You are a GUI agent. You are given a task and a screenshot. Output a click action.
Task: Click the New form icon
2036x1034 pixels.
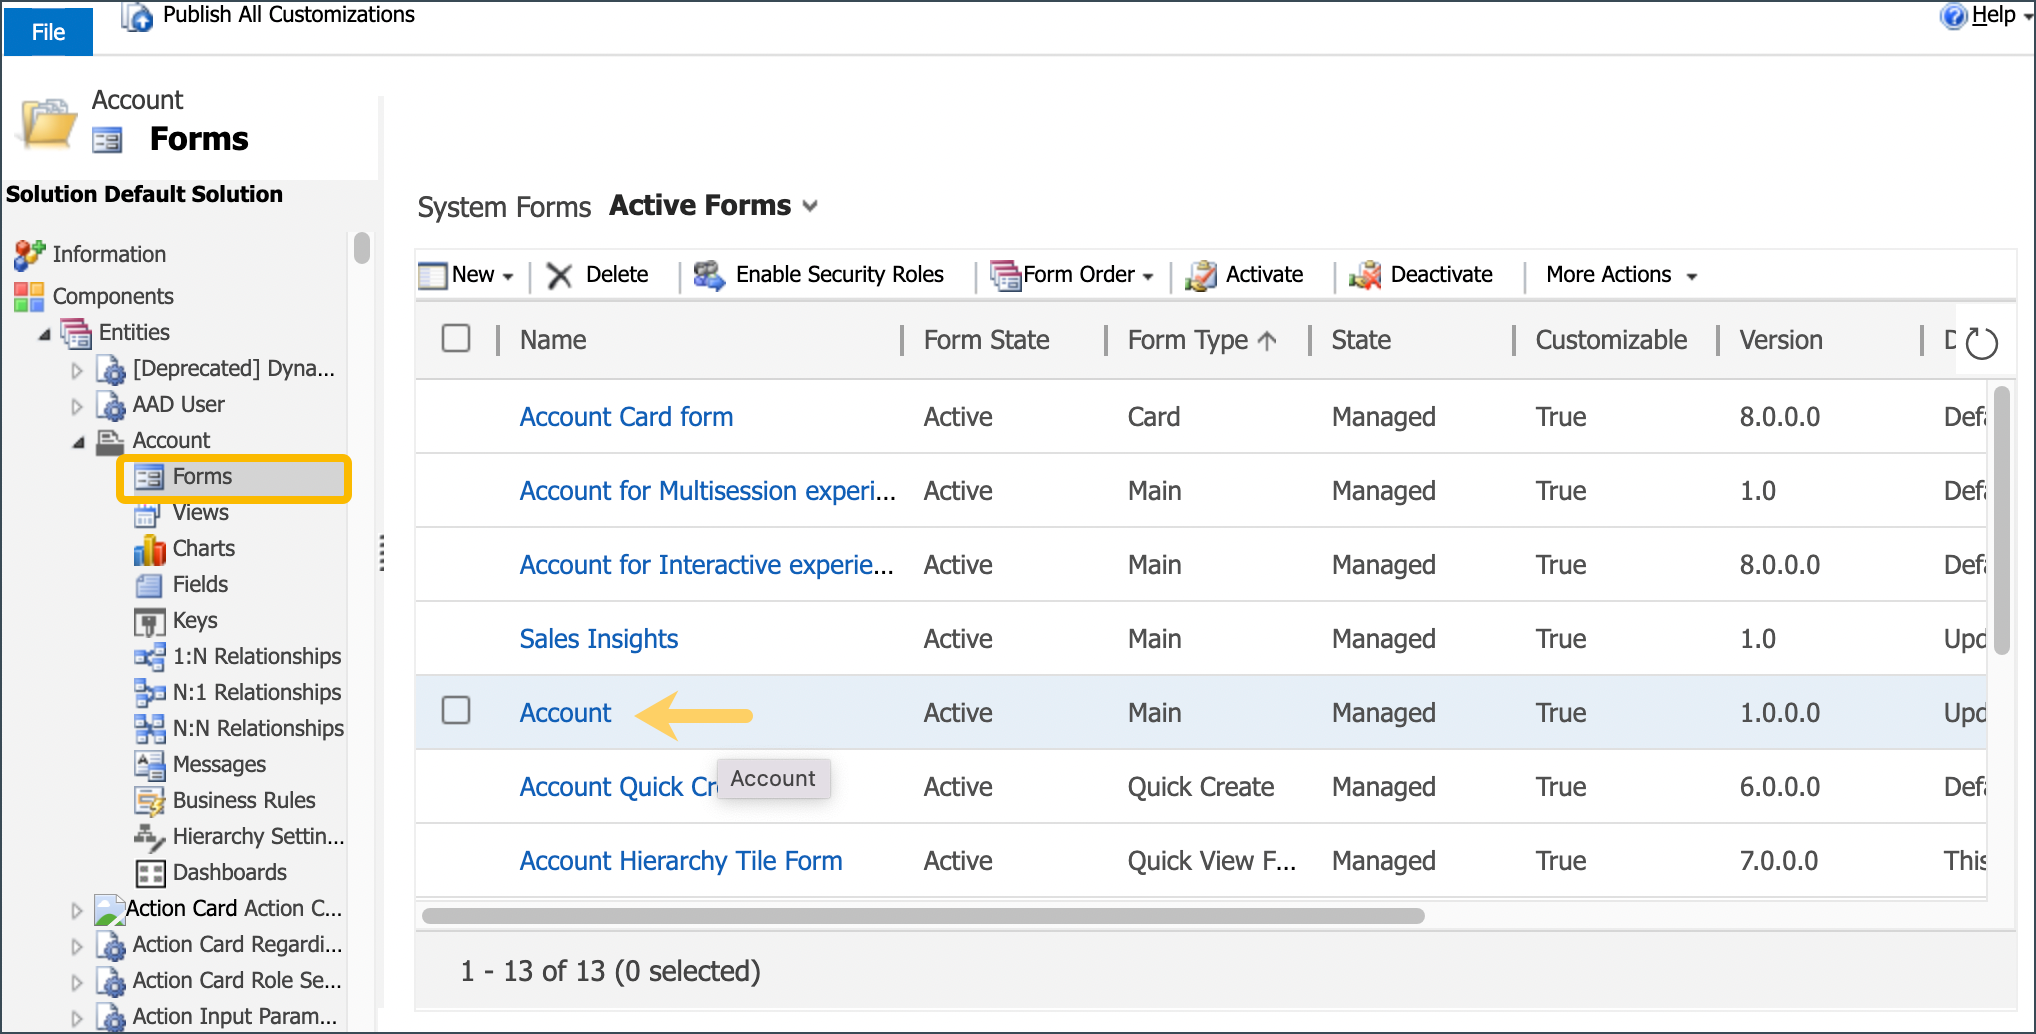click(x=433, y=276)
